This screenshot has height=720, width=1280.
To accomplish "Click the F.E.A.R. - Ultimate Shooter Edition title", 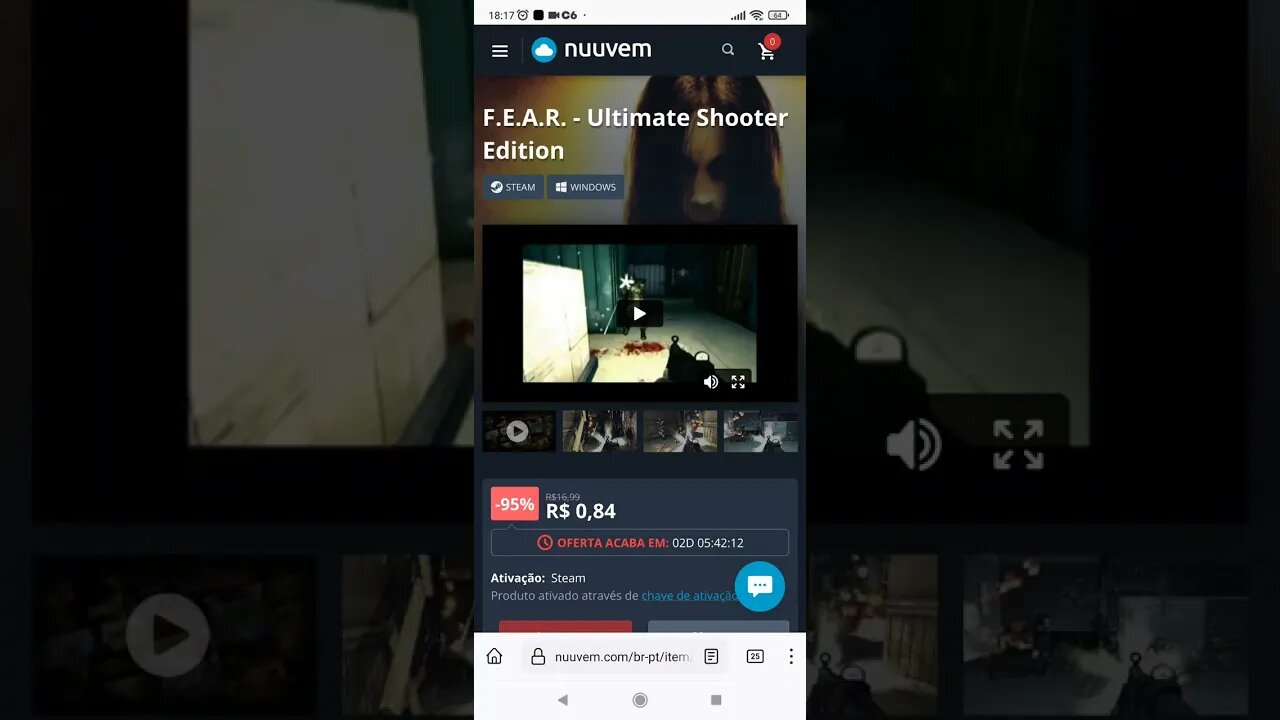I will [x=636, y=134].
